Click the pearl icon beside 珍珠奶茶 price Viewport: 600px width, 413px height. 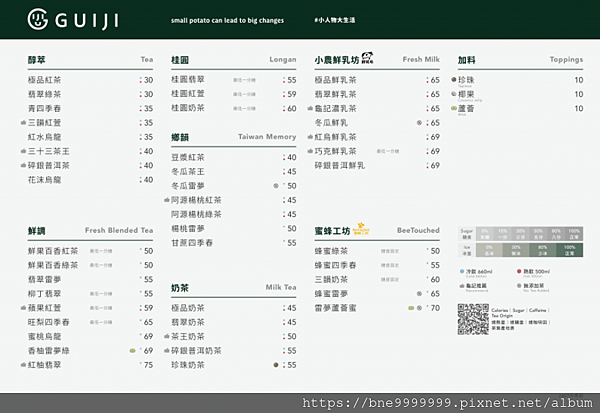pyautogui.click(x=276, y=365)
